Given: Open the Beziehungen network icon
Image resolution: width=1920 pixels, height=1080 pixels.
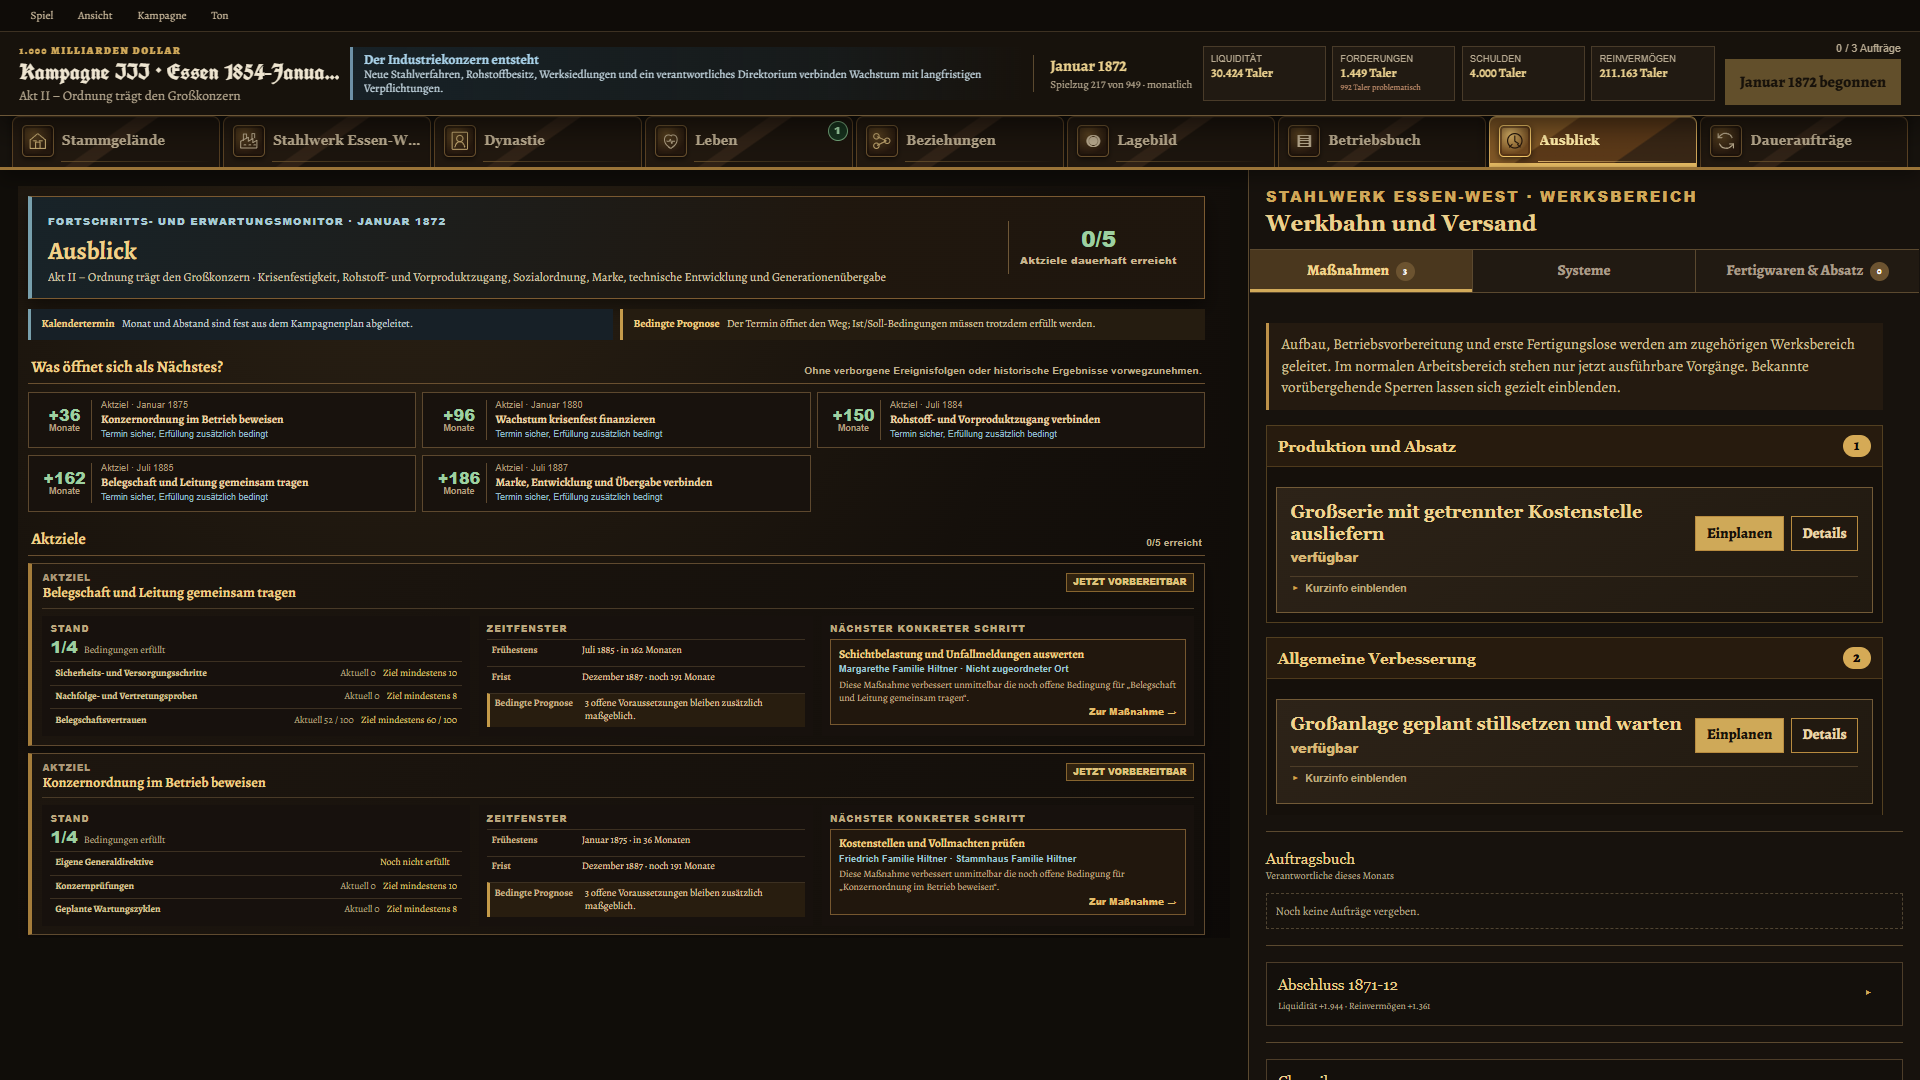Looking at the screenshot, I should coord(882,141).
